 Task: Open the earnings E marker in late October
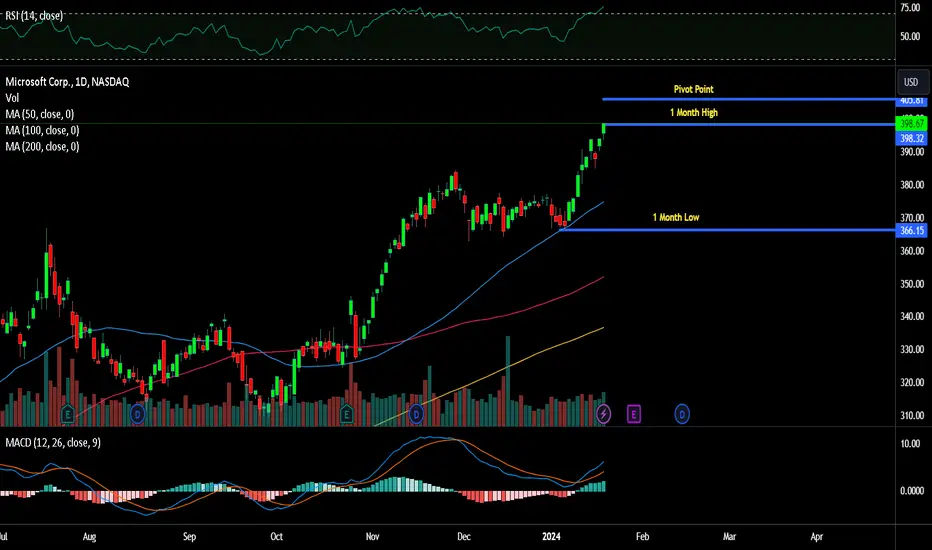[346, 414]
